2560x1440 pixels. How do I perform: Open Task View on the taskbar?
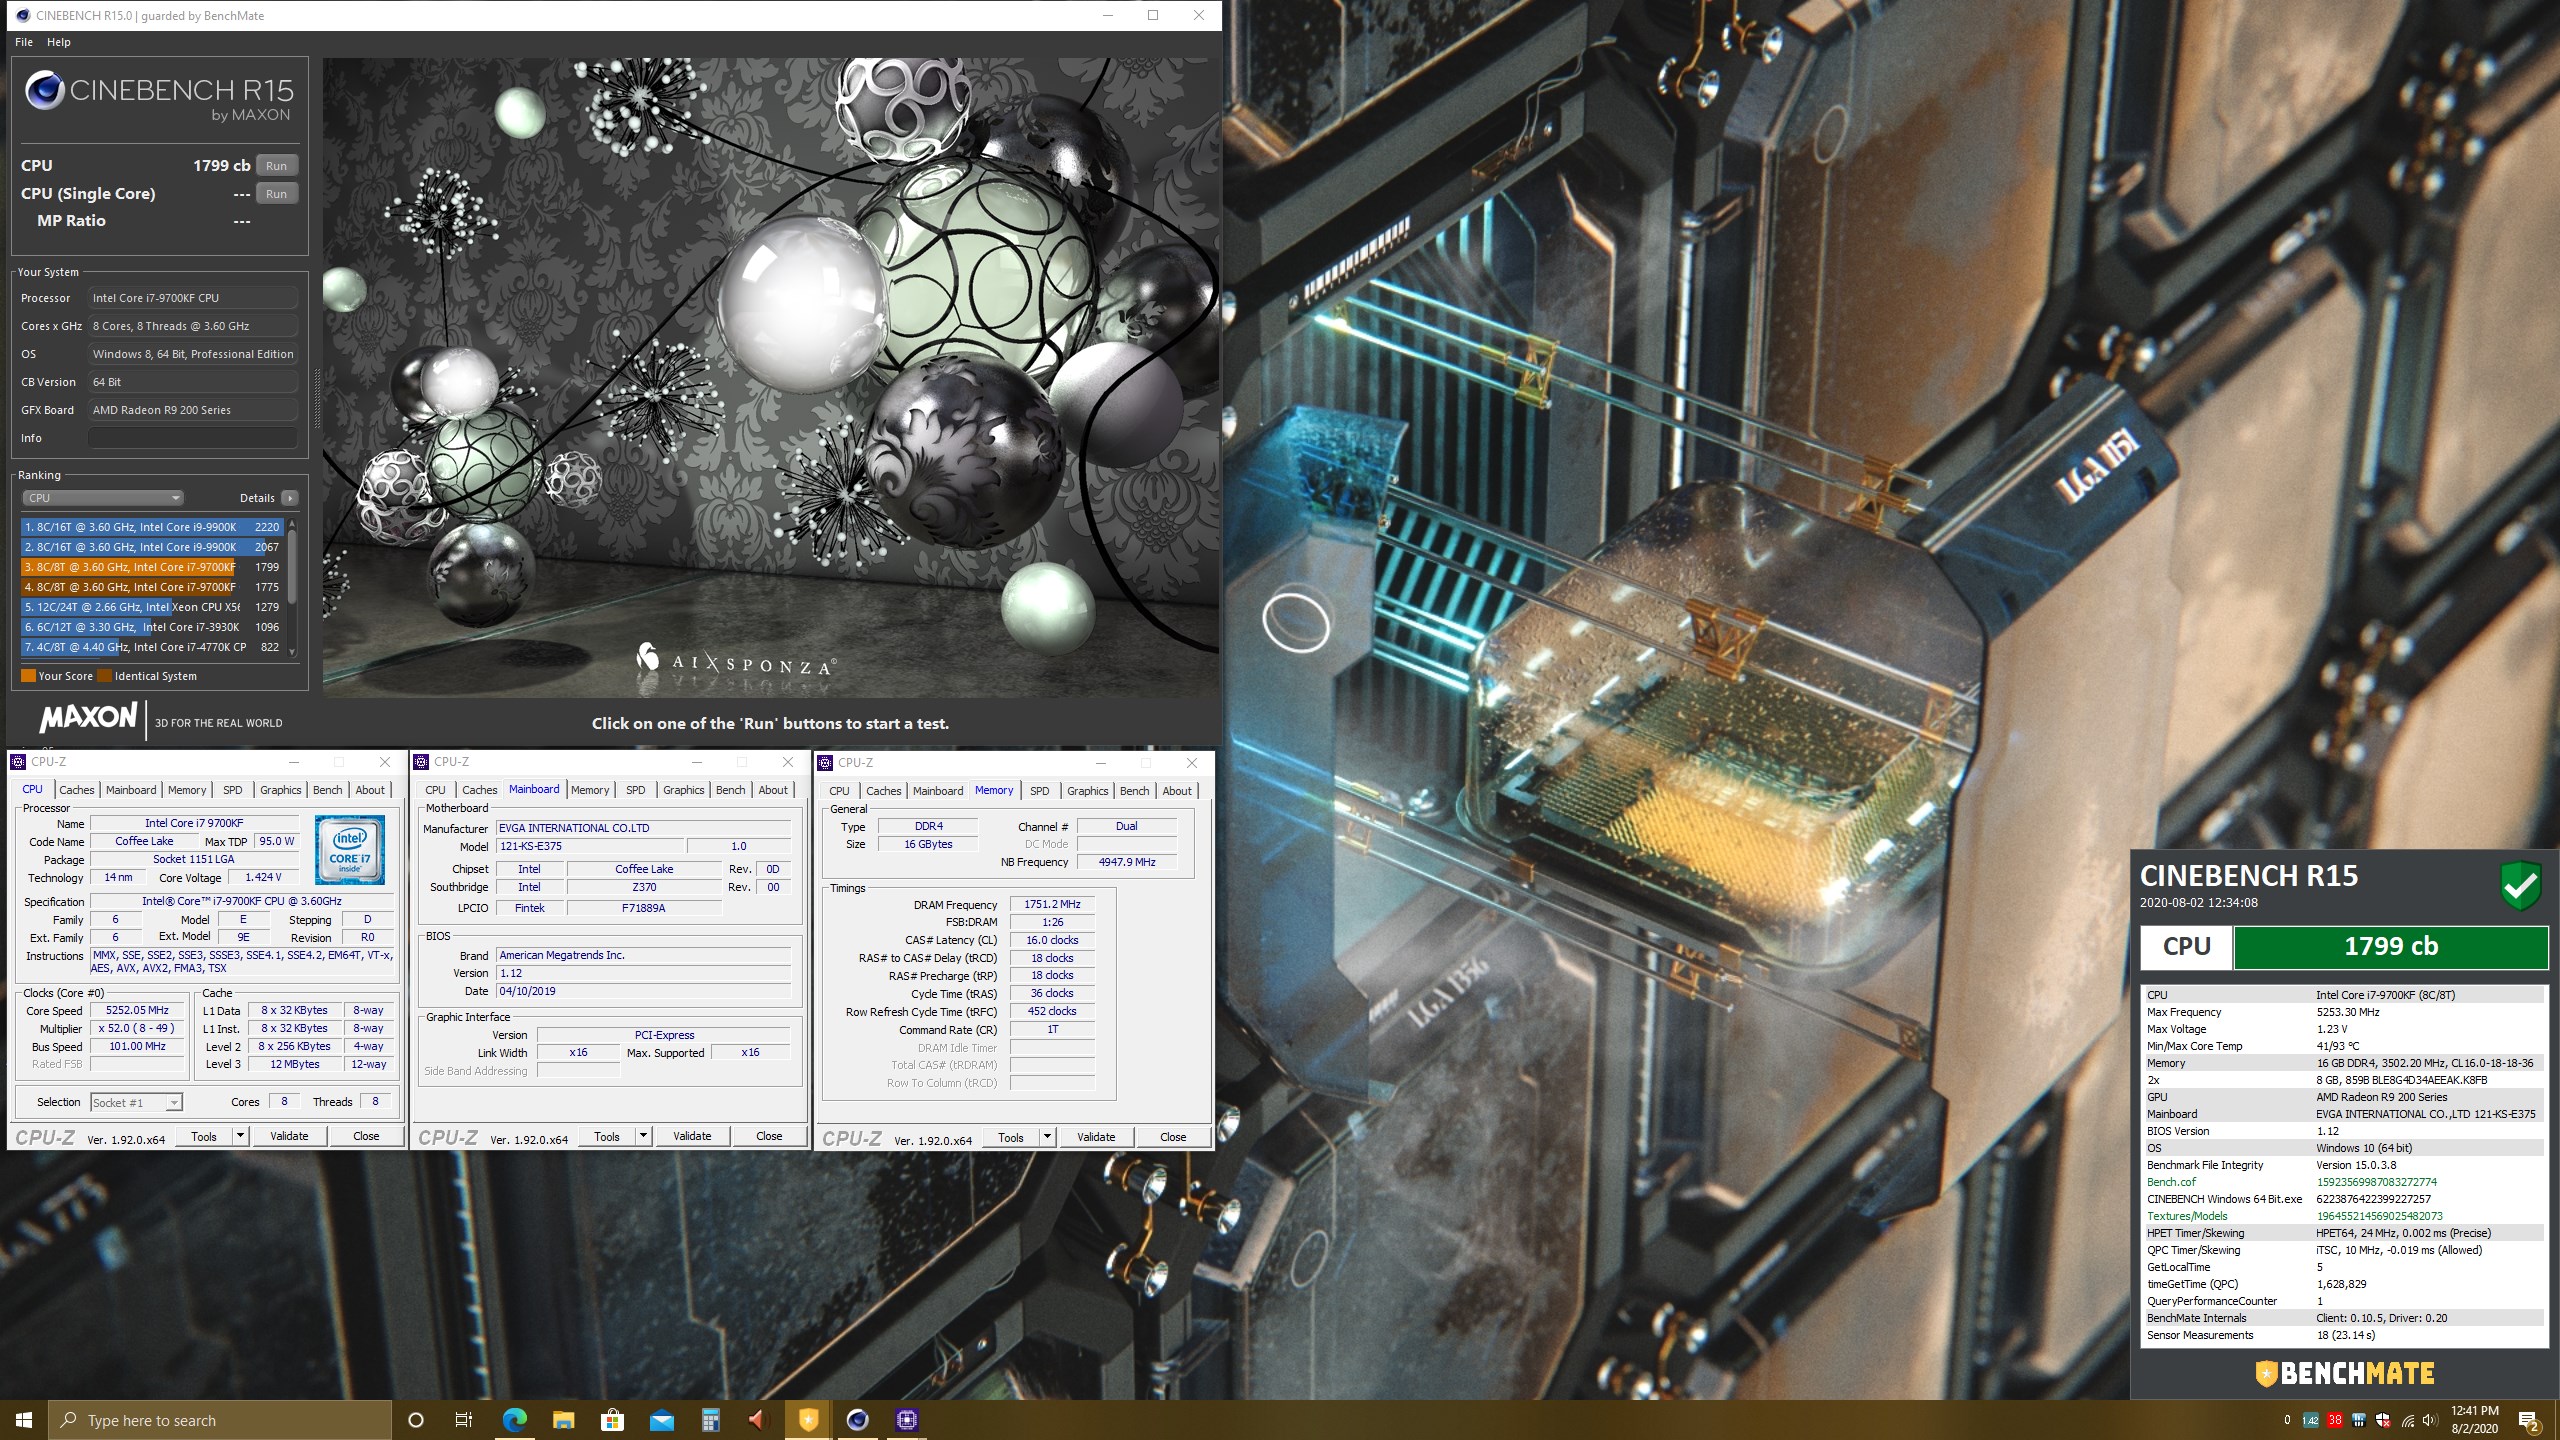pos(464,1420)
